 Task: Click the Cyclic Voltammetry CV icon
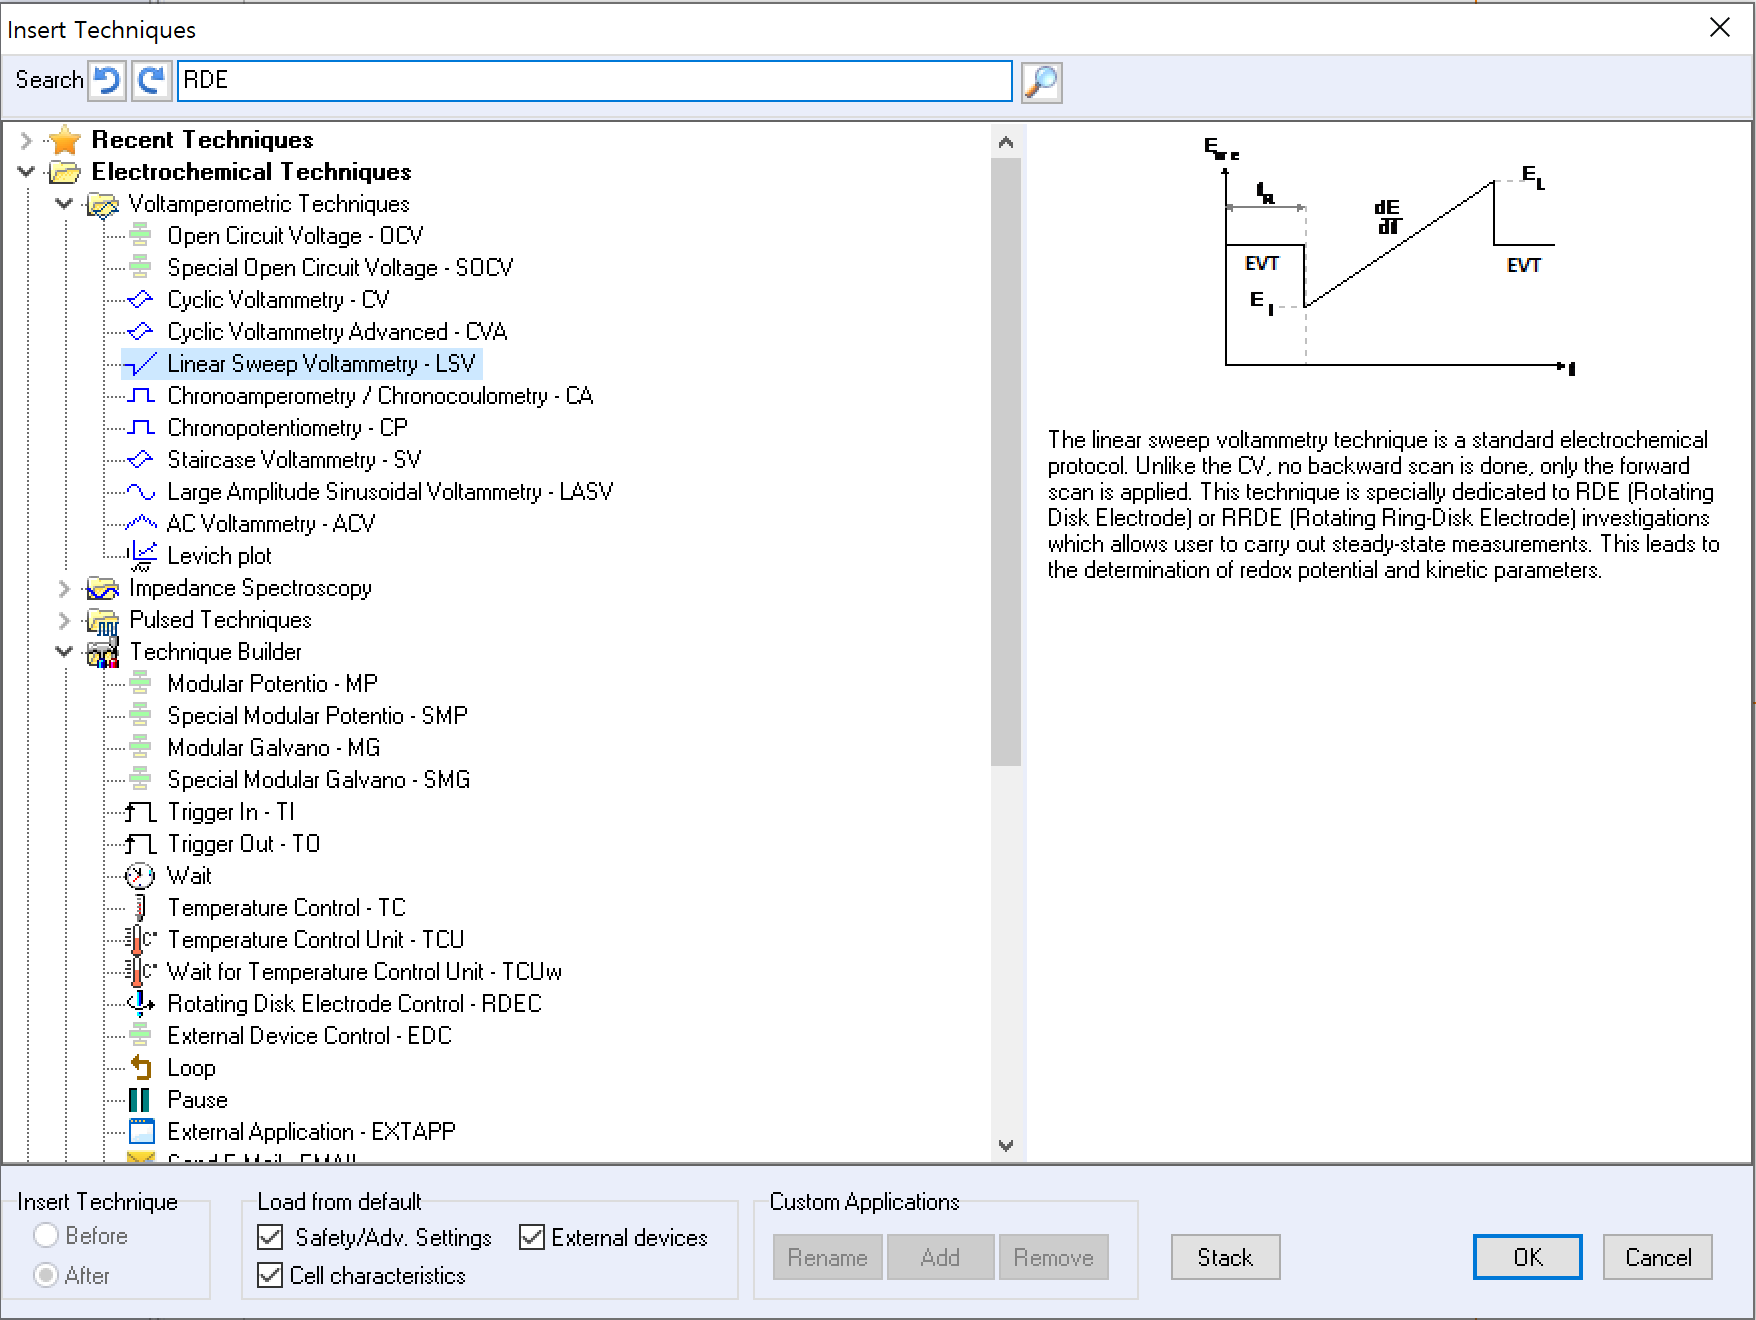pyautogui.click(x=140, y=300)
